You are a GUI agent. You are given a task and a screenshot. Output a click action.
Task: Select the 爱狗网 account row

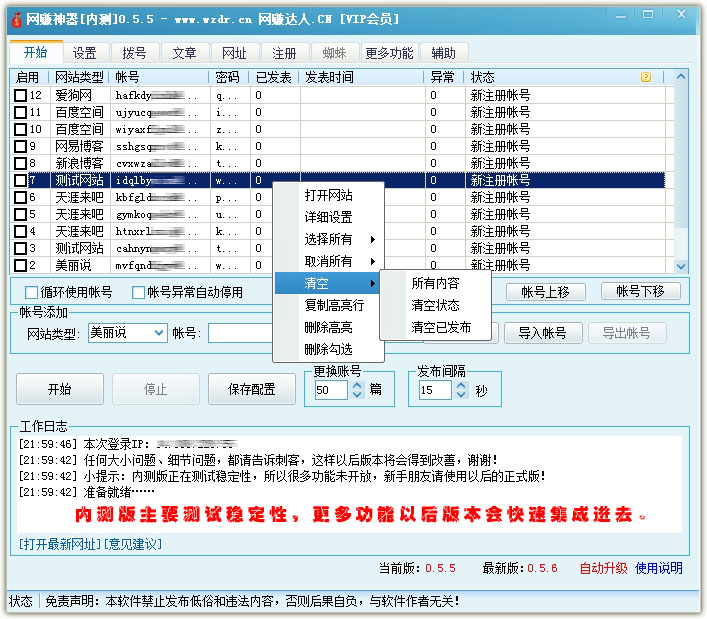tap(337, 95)
